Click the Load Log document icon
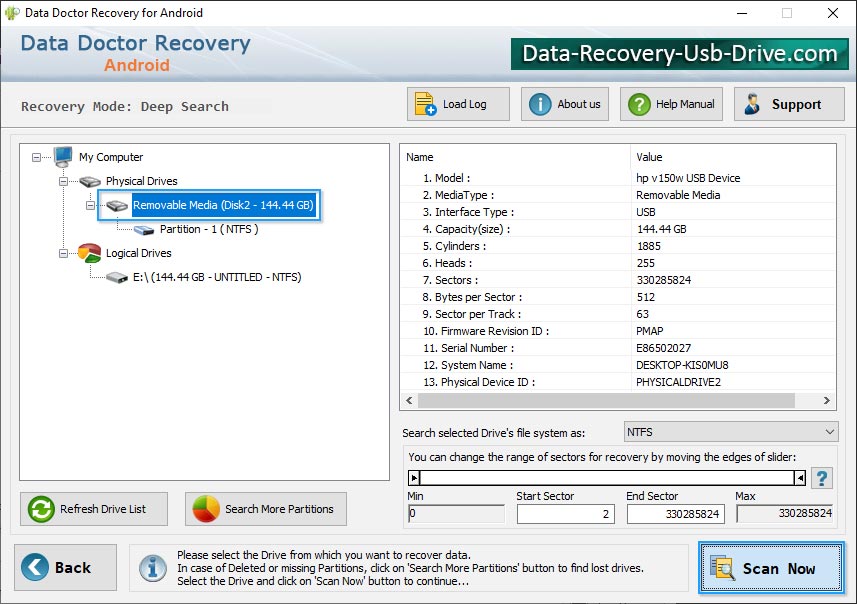Viewport: 857px width, 604px height. tap(425, 104)
